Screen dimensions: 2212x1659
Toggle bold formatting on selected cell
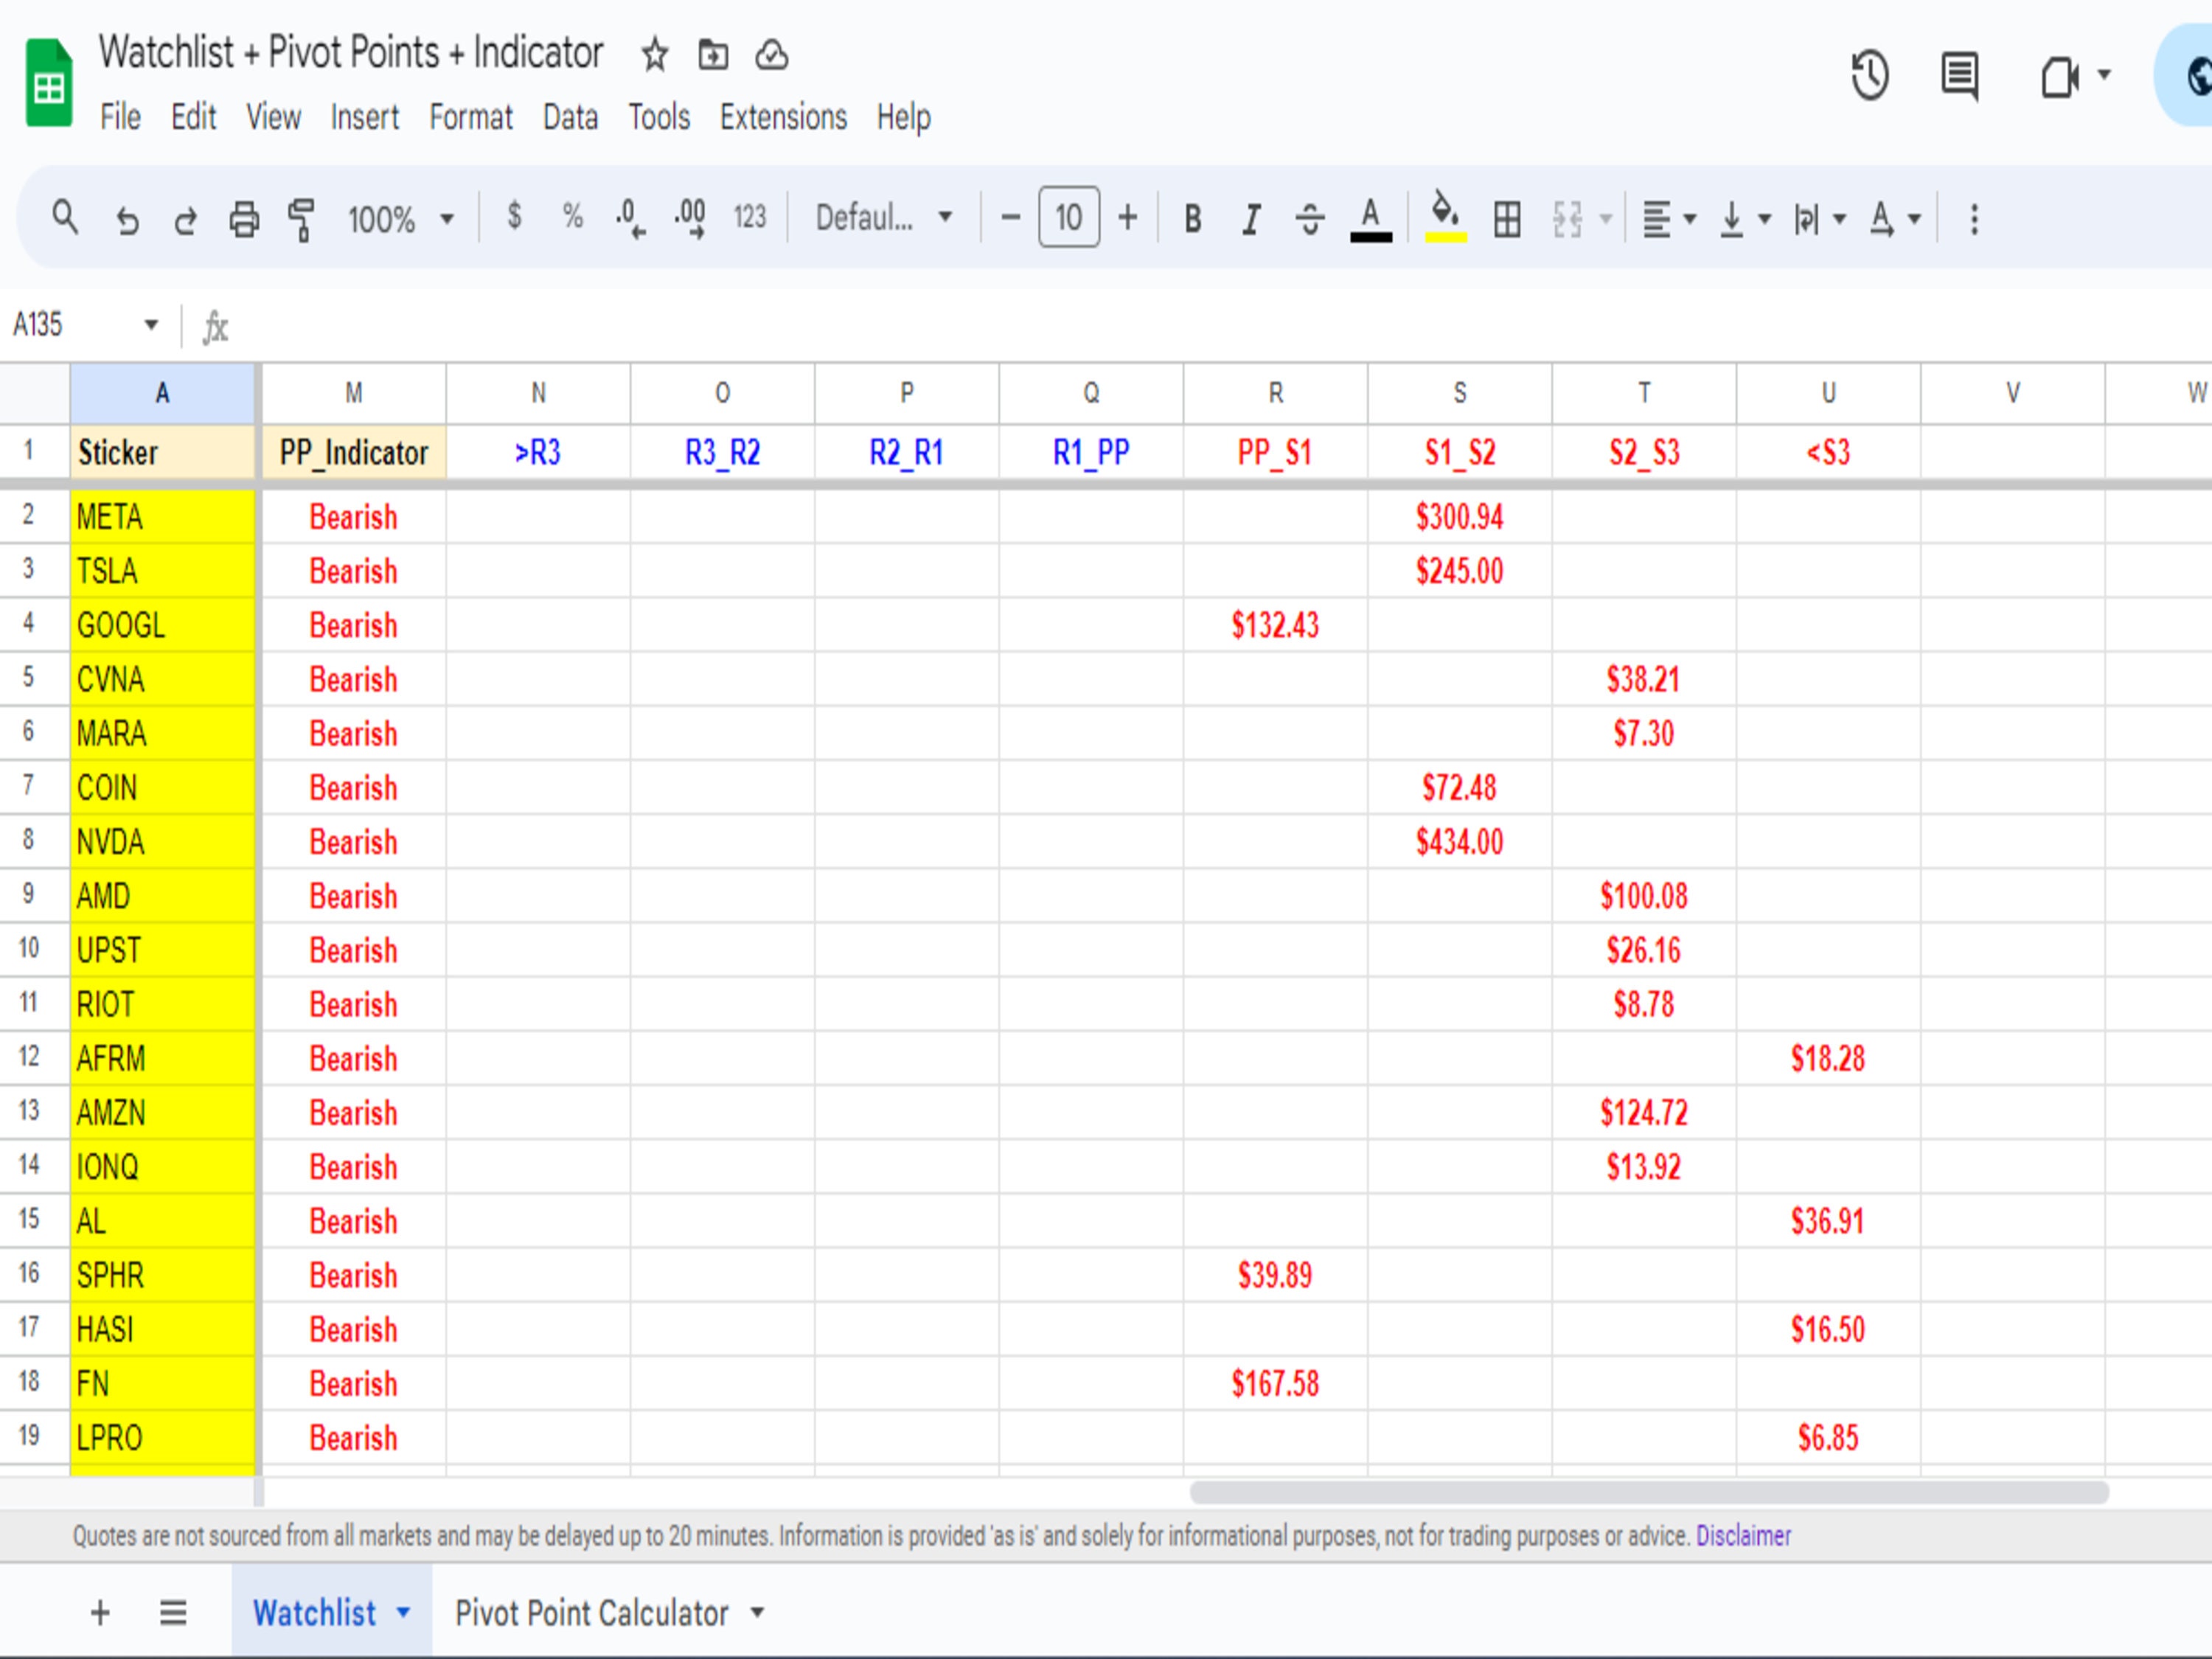[x=1192, y=218]
